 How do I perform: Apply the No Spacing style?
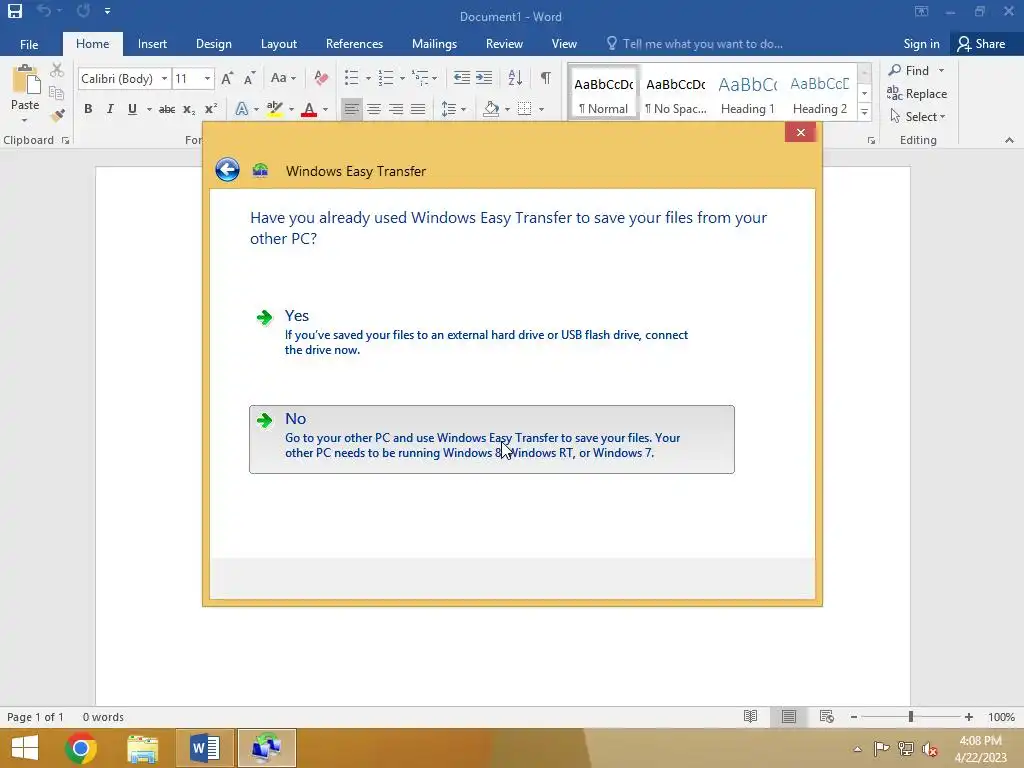click(x=676, y=93)
